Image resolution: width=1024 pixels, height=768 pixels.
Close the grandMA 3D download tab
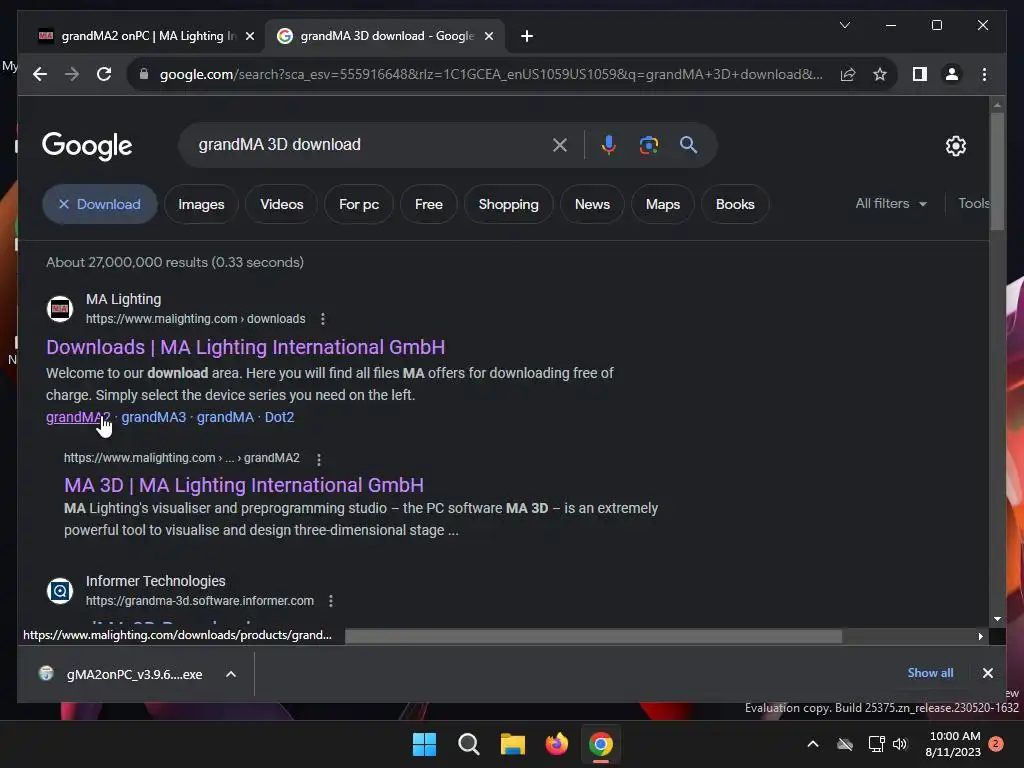point(488,36)
